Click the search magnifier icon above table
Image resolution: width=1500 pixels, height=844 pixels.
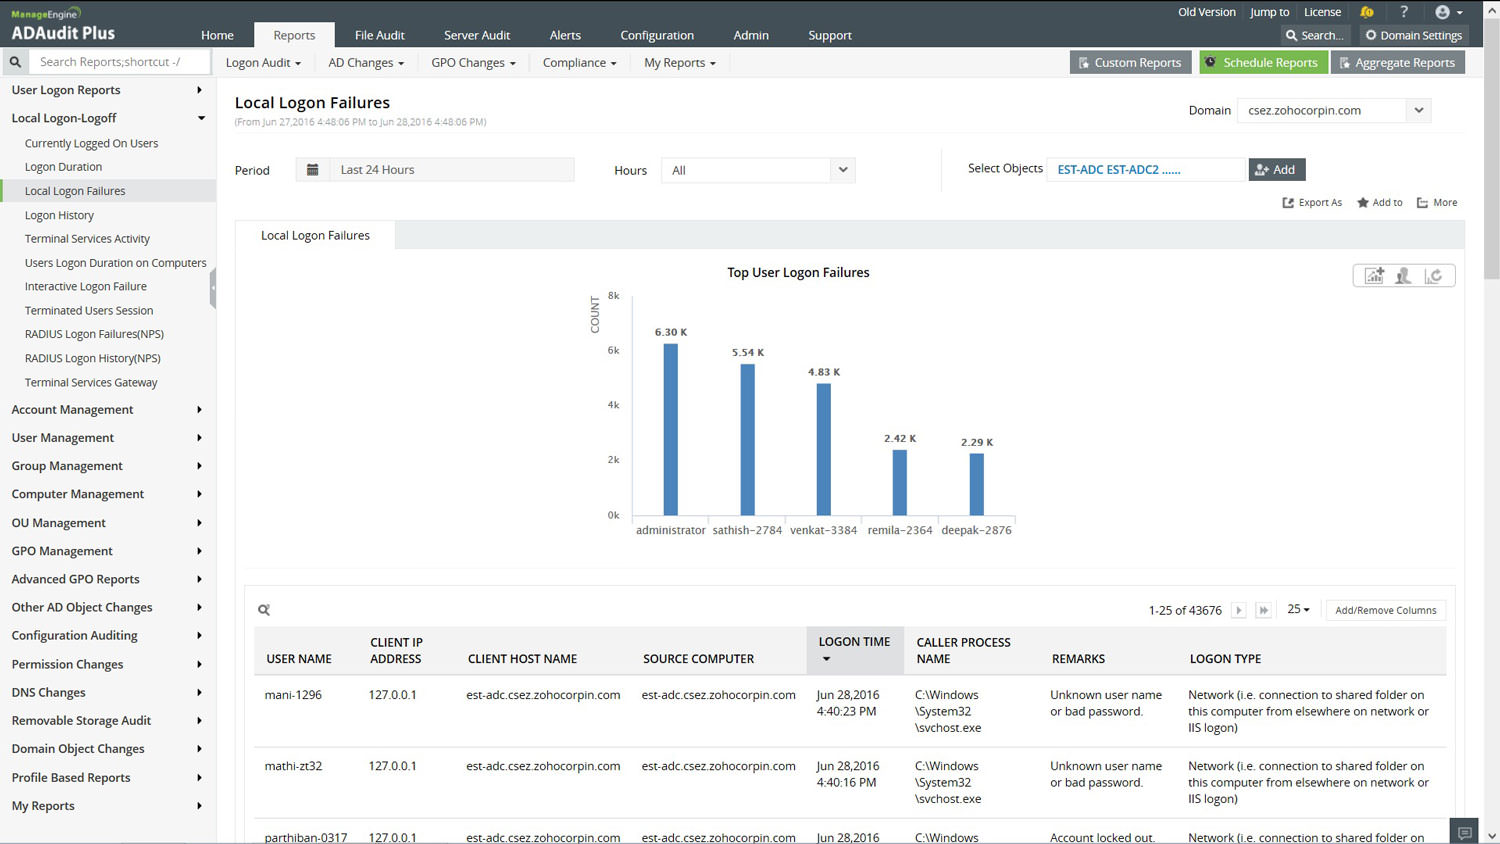click(264, 610)
